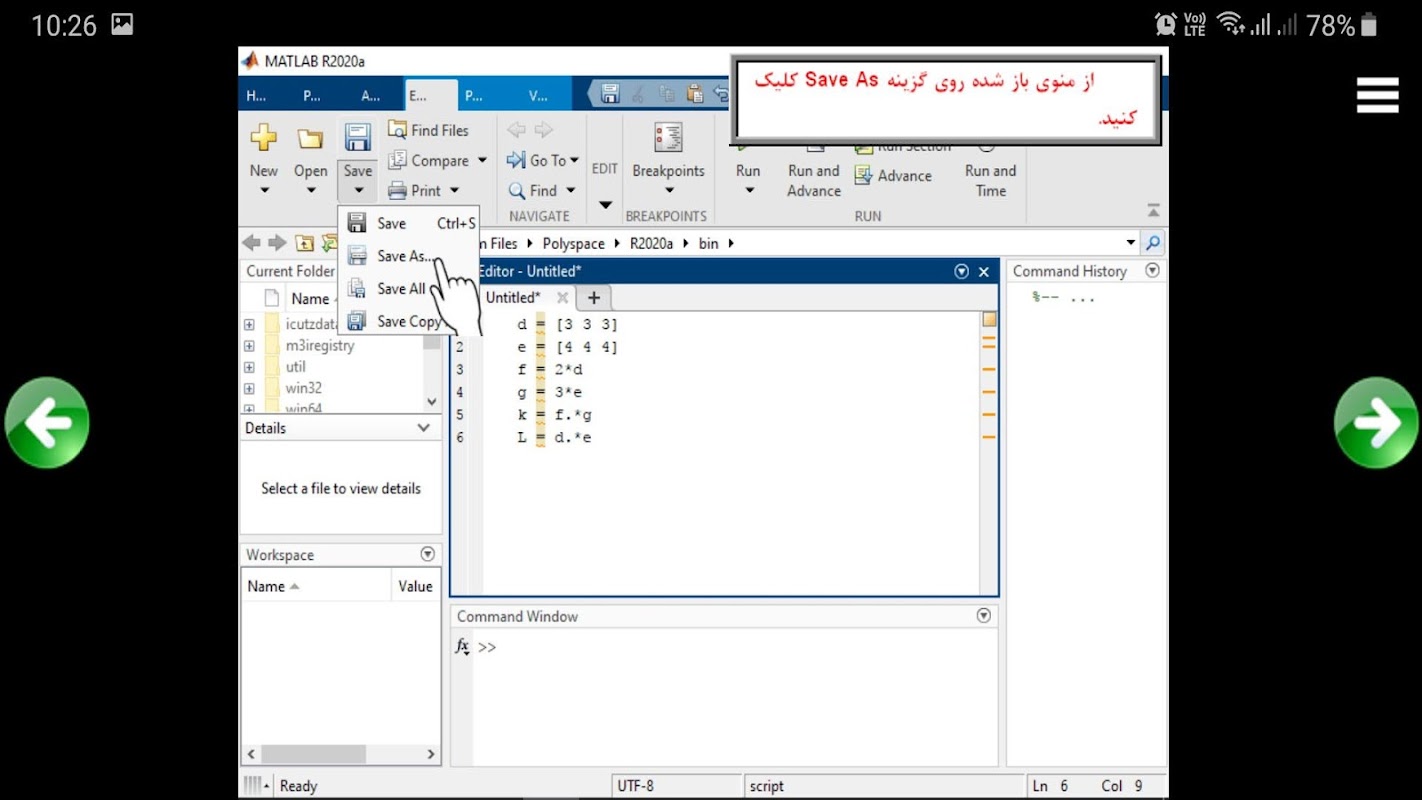Click Run and Time button
The height and width of the screenshot is (800, 1422).
click(990, 180)
